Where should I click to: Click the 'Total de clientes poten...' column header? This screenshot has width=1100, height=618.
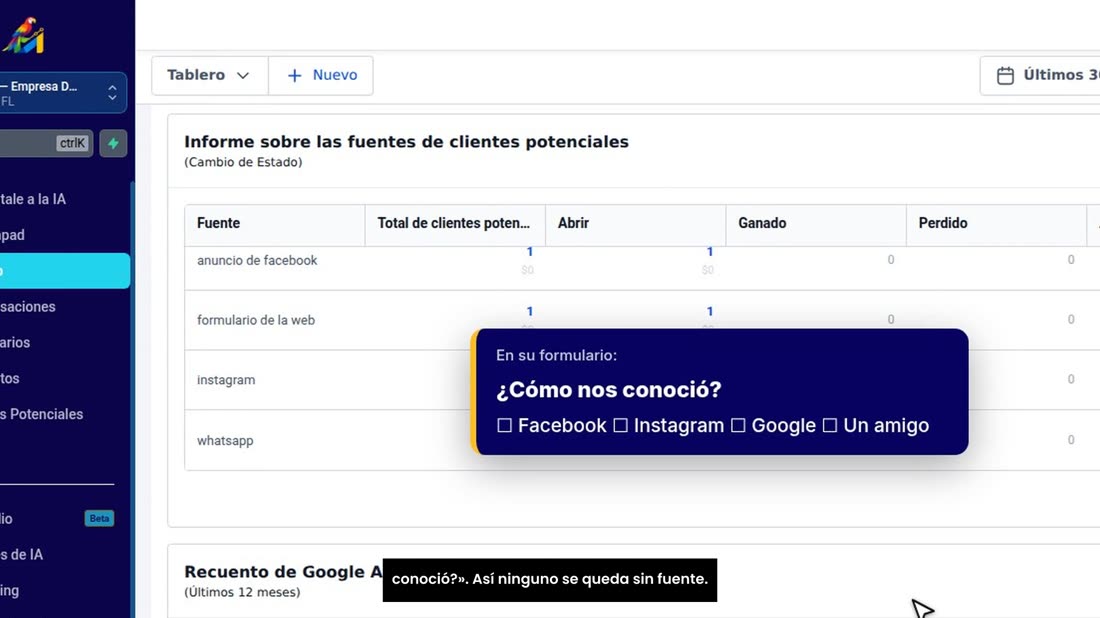pos(453,223)
